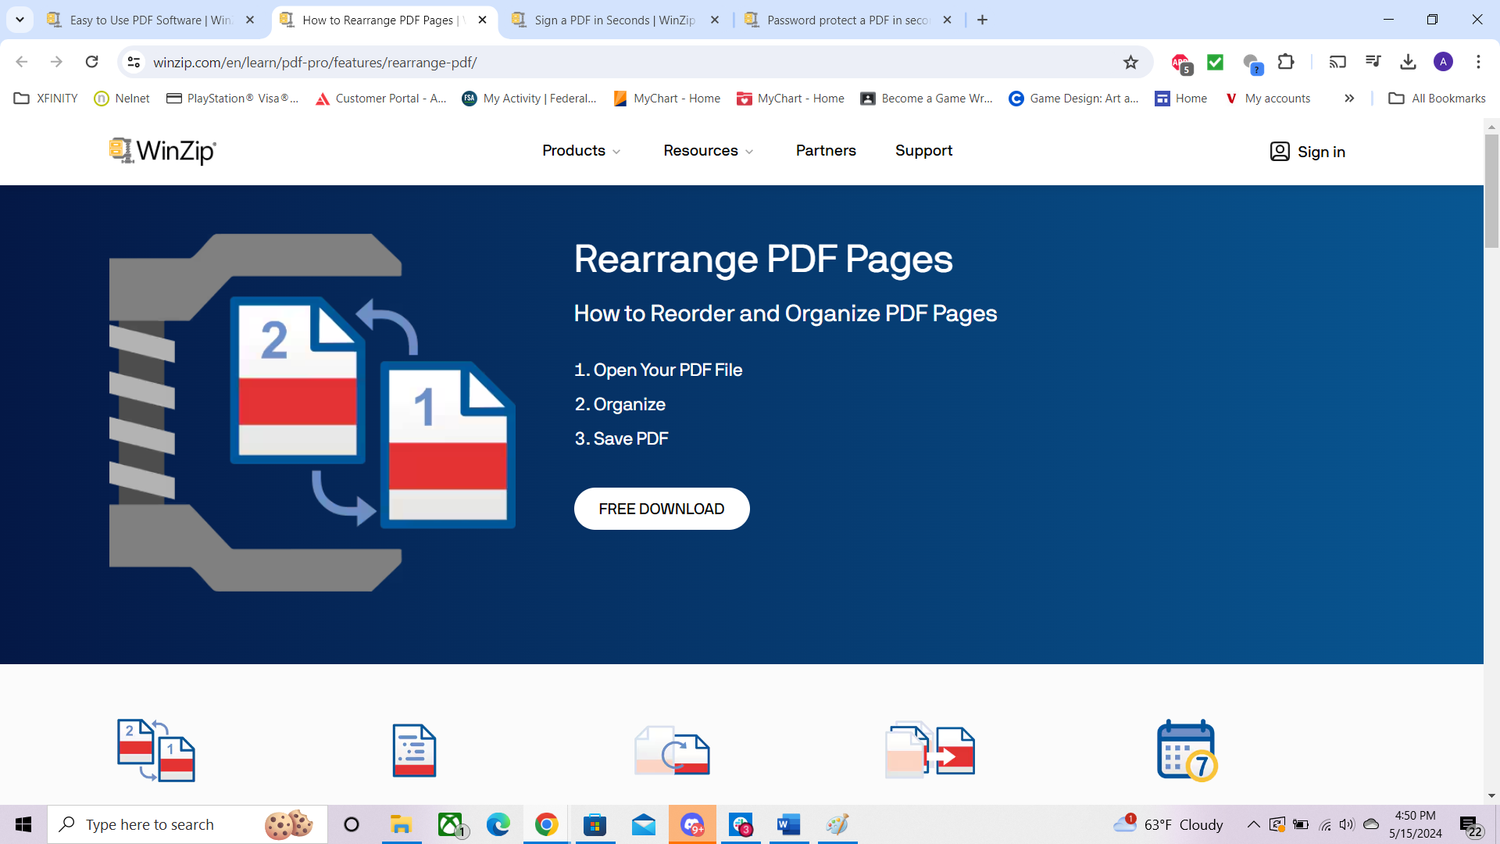This screenshot has height=844, width=1500.
Task: Open the Partners menu item
Action: click(826, 151)
